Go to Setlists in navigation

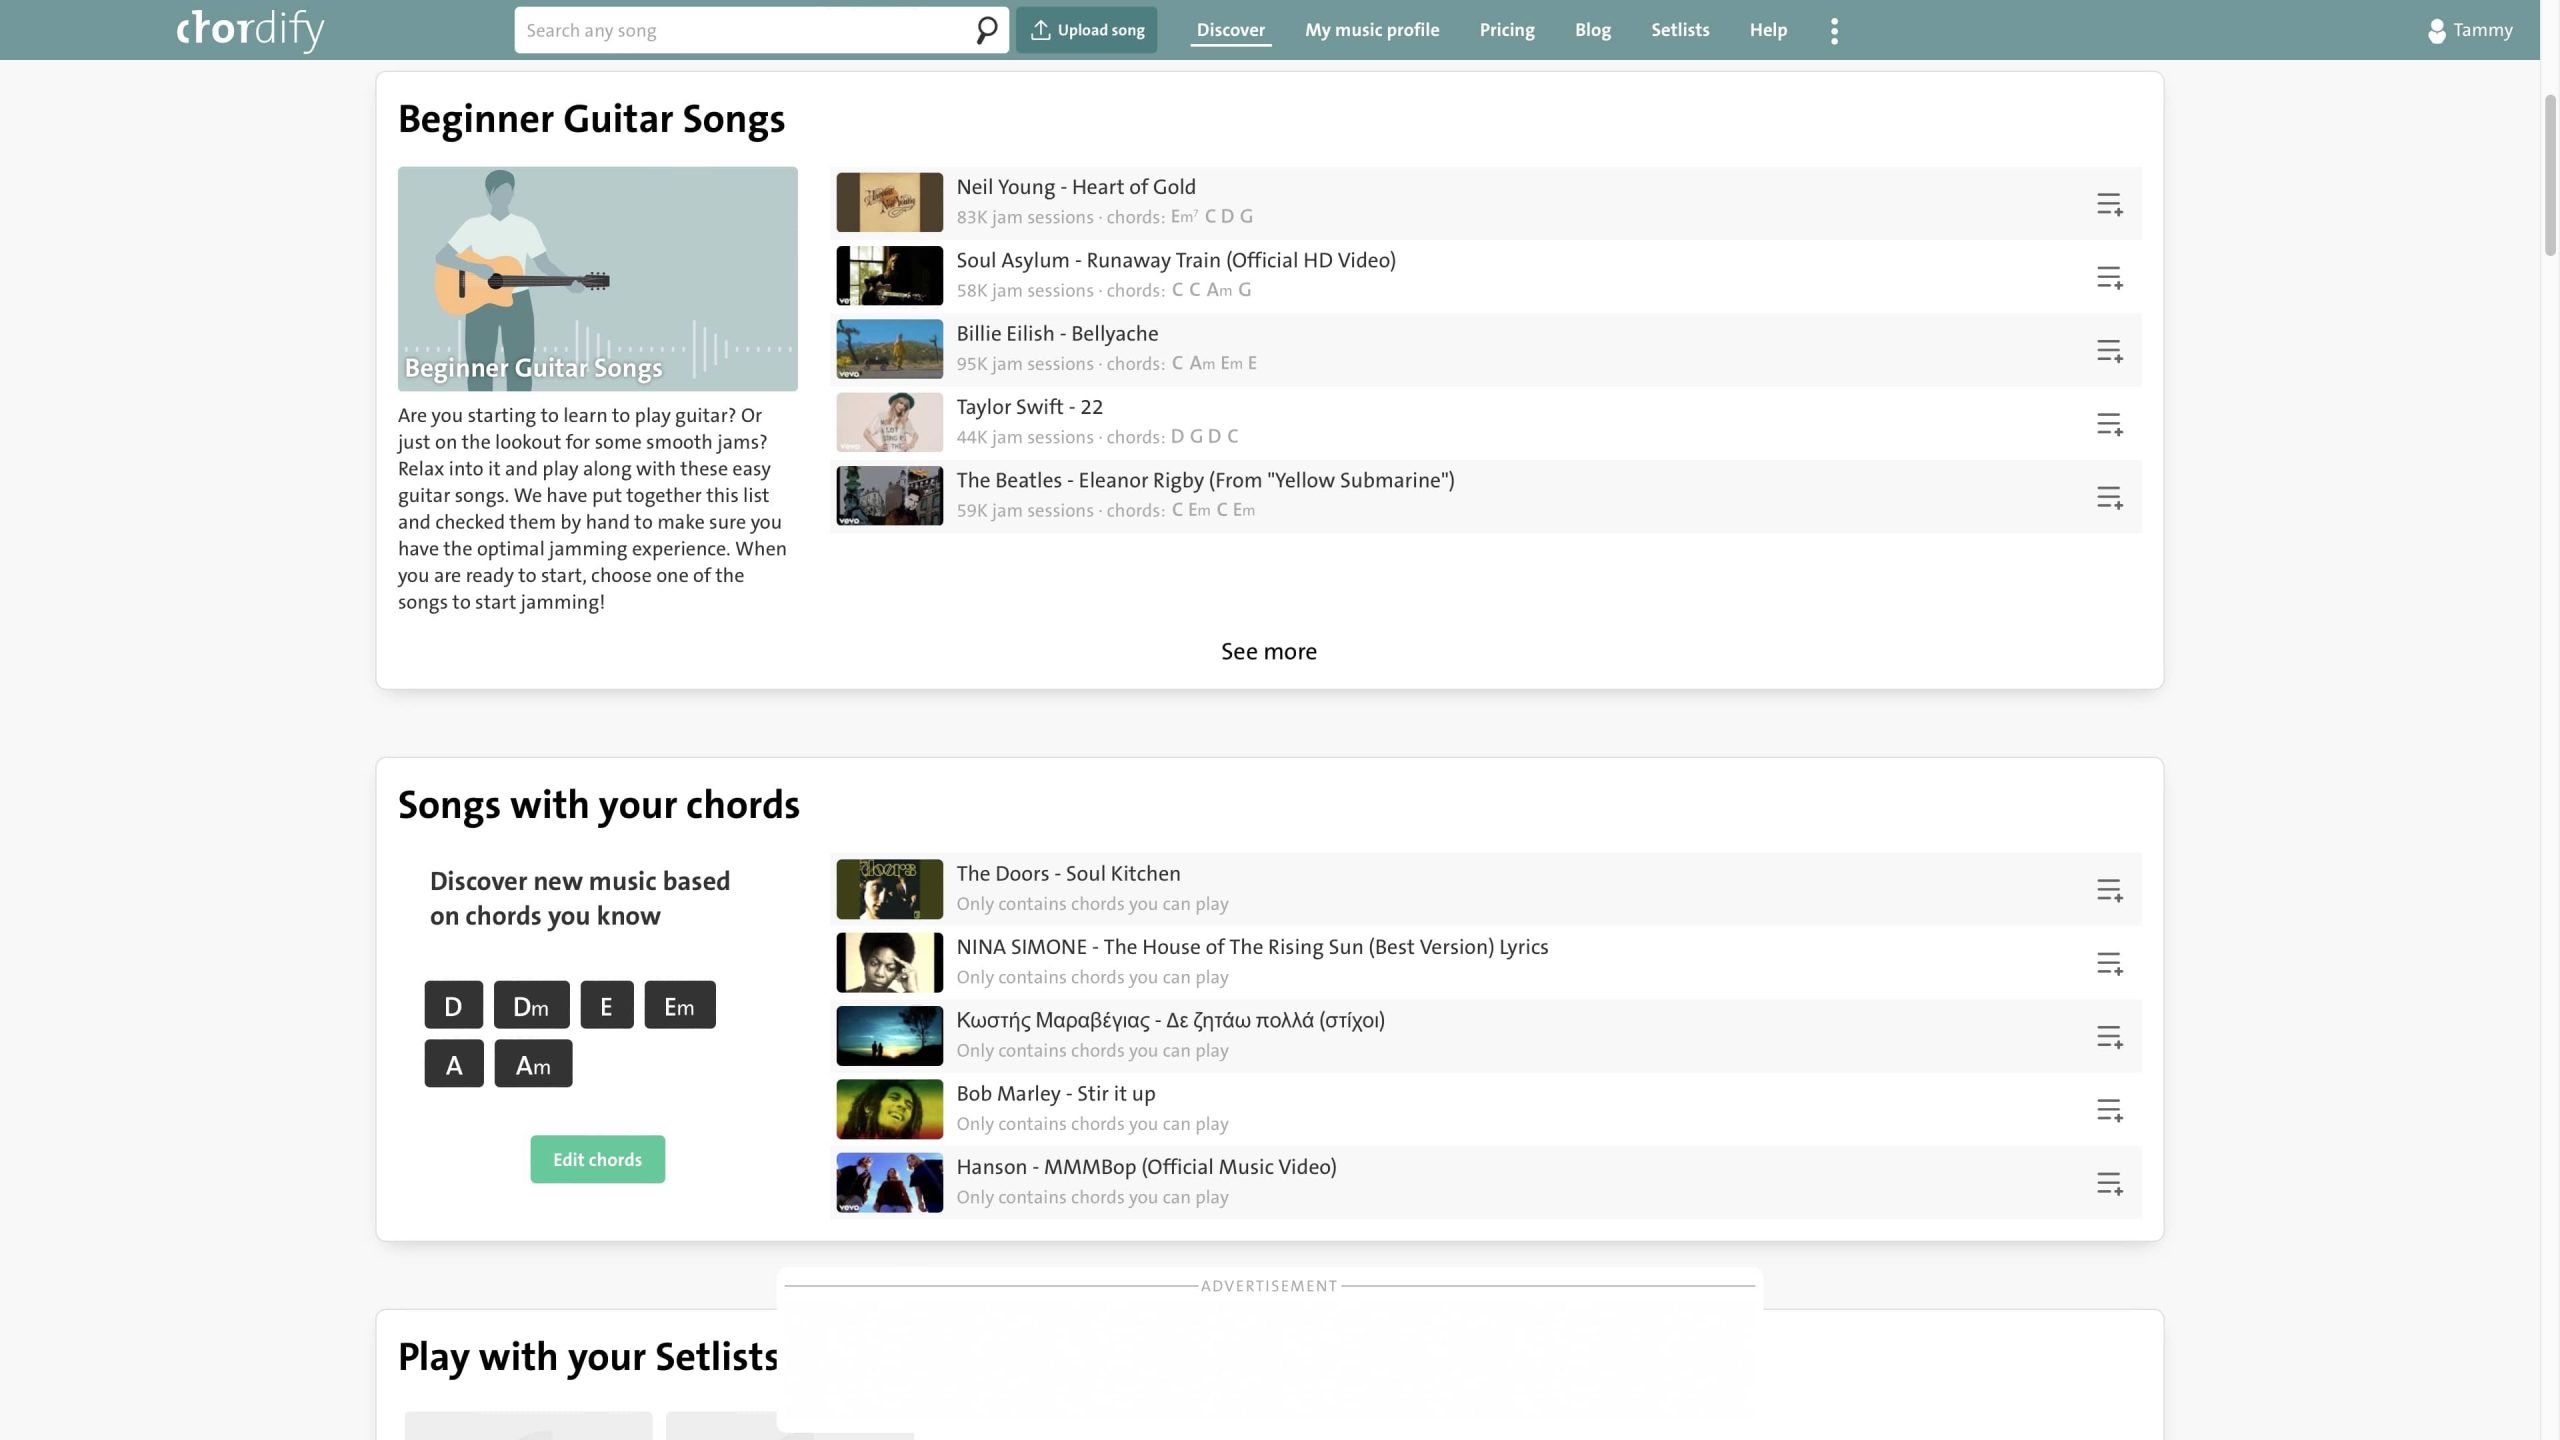tap(1679, 30)
